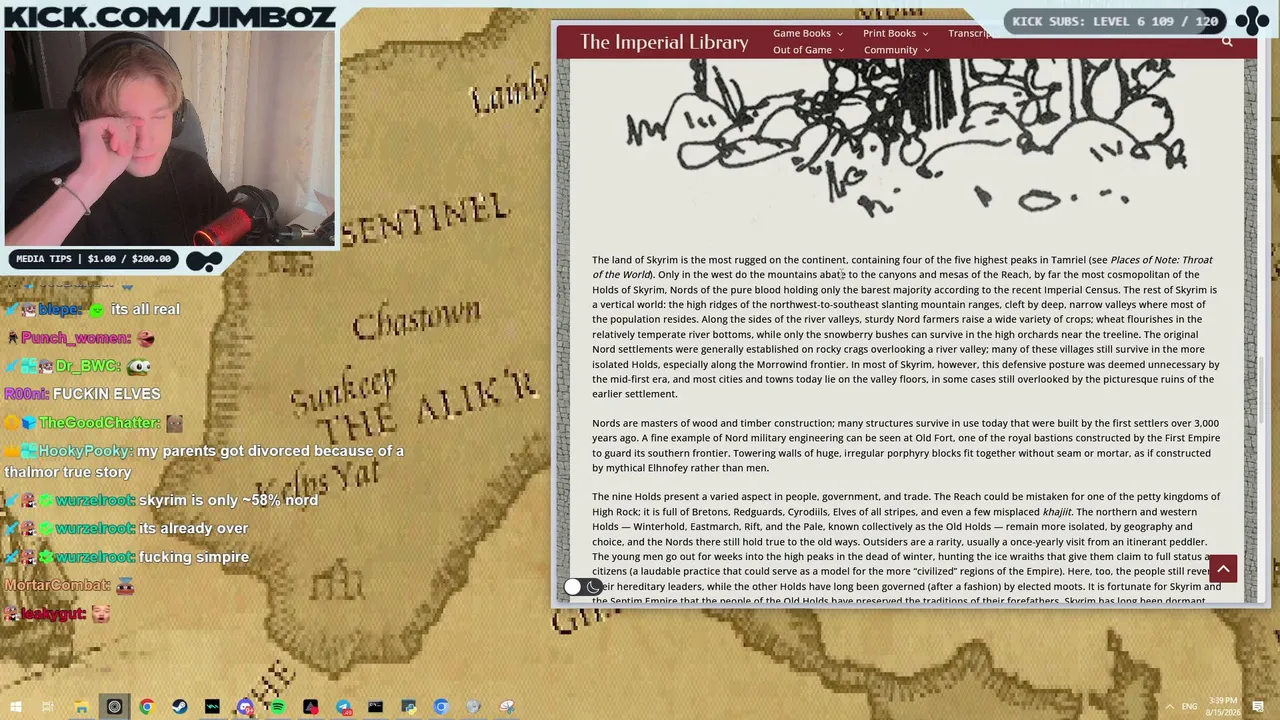Click the KICK.COM/JIMBOZ channel title
This screenshot has height=720, width=1280.
[x=168, y=16]
